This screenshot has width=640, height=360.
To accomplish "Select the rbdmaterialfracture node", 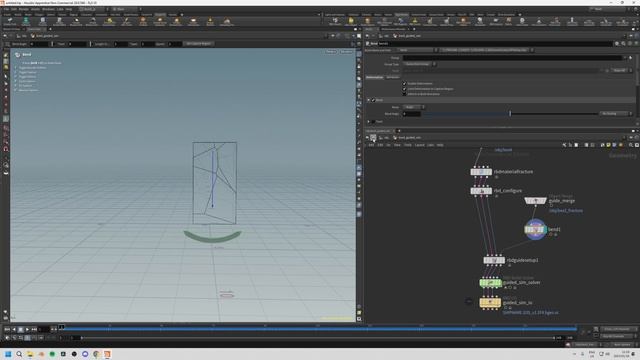I will [x=481, y=172].
